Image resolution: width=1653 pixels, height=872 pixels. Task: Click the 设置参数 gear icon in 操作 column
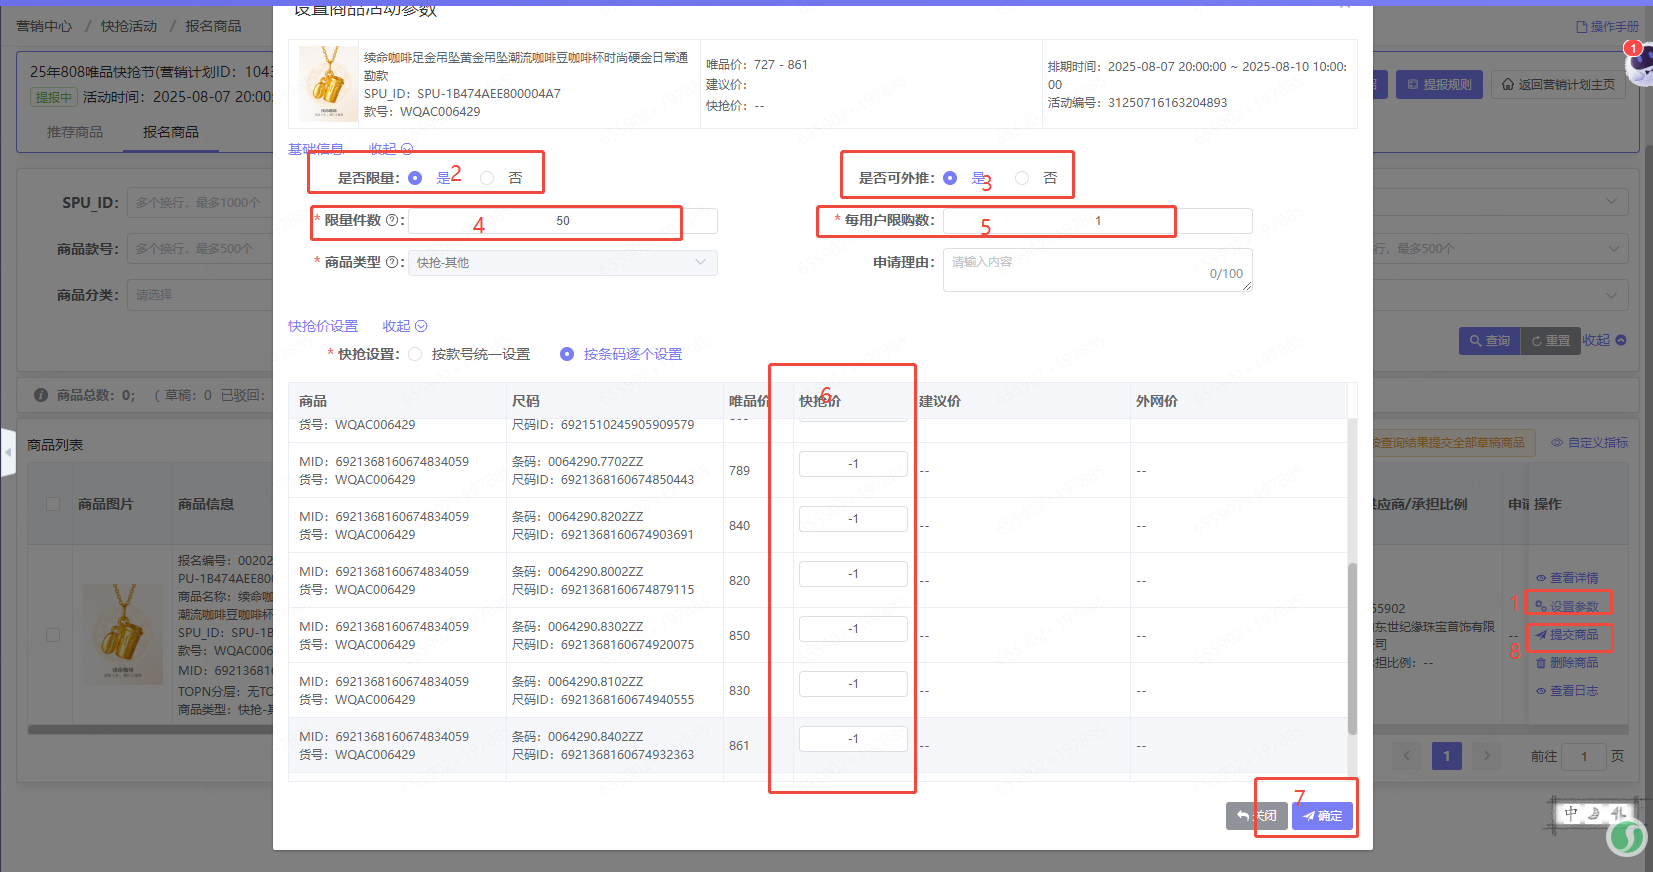(x=1541, y=606)
